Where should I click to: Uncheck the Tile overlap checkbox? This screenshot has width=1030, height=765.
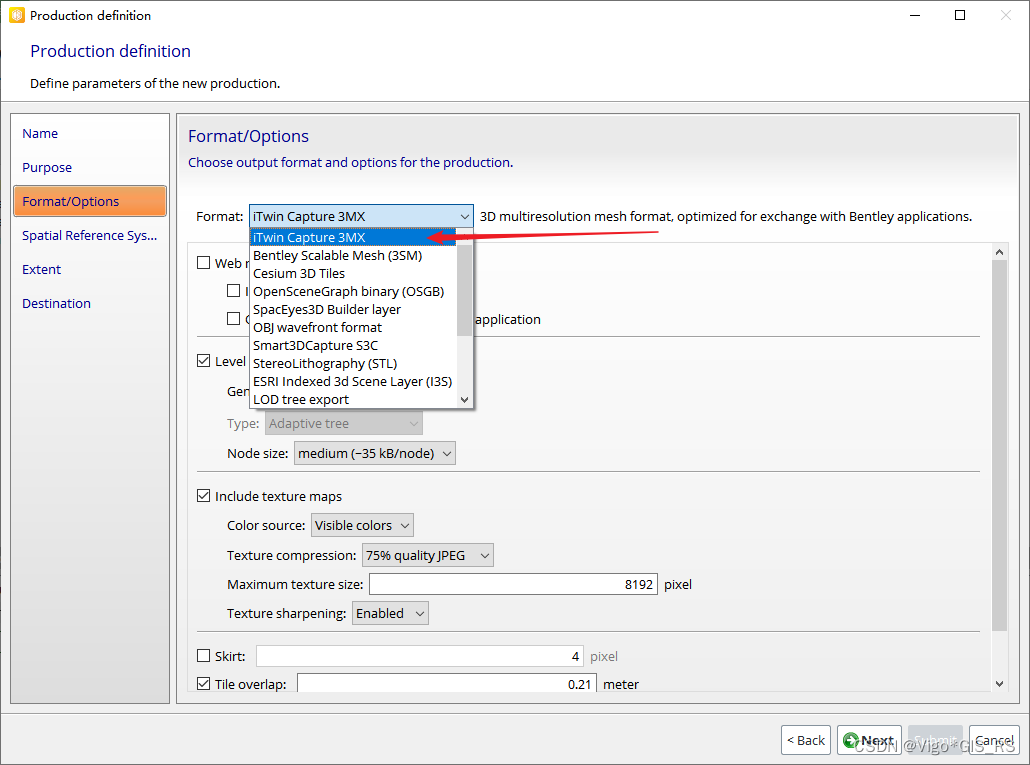[x=204, y=684]
